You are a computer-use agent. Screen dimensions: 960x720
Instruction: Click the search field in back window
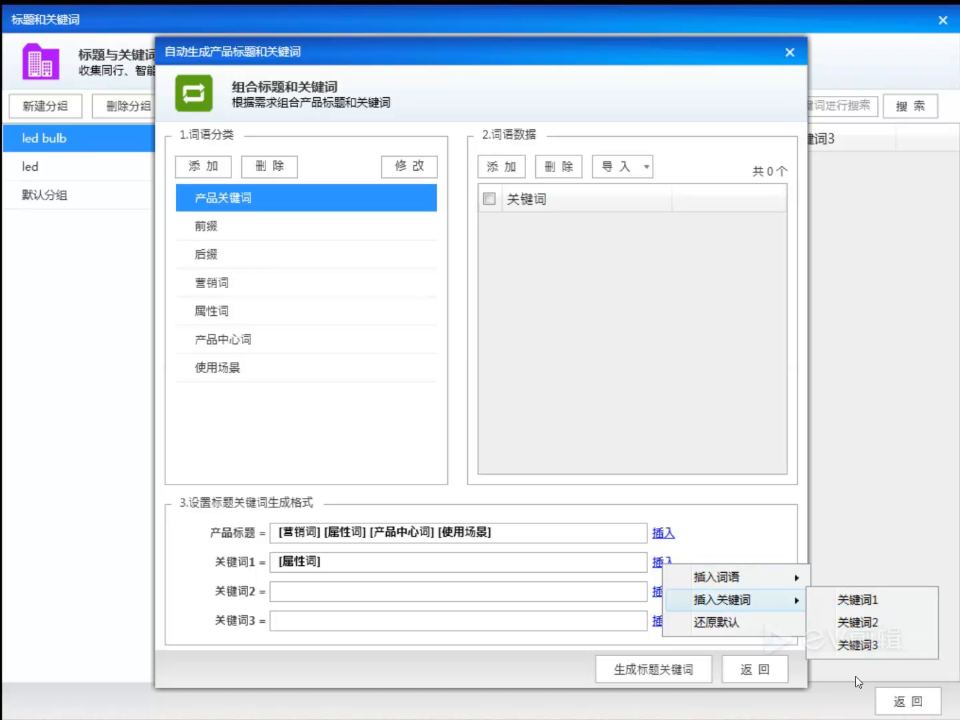point(843,106)
